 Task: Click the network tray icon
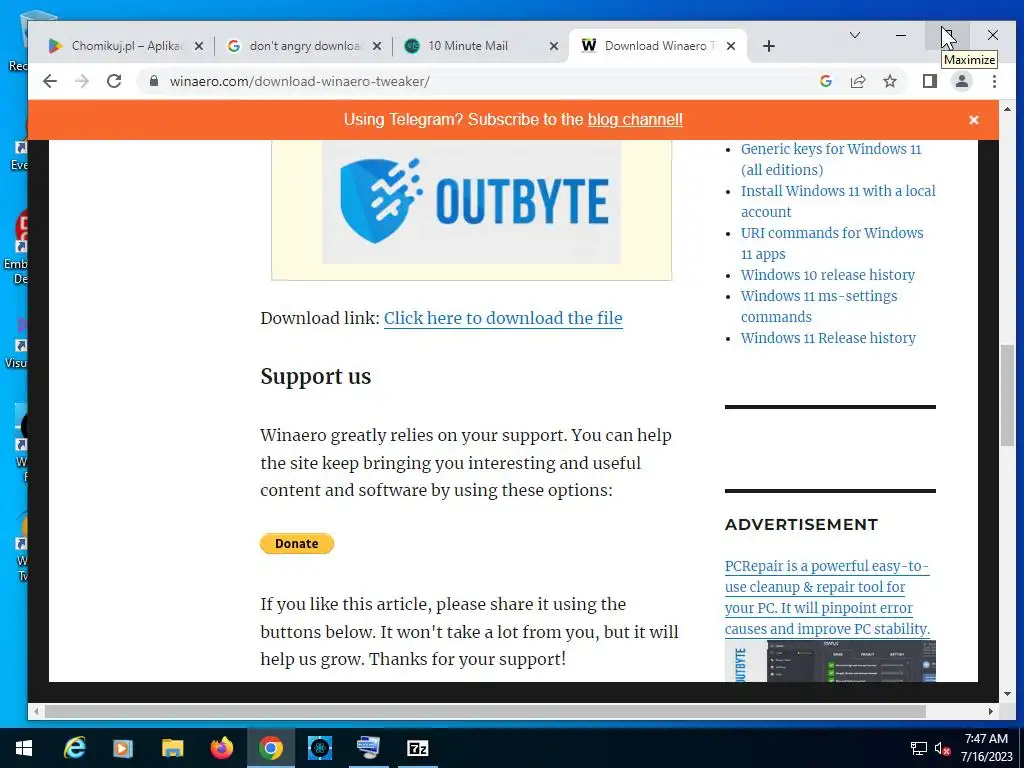919,748
